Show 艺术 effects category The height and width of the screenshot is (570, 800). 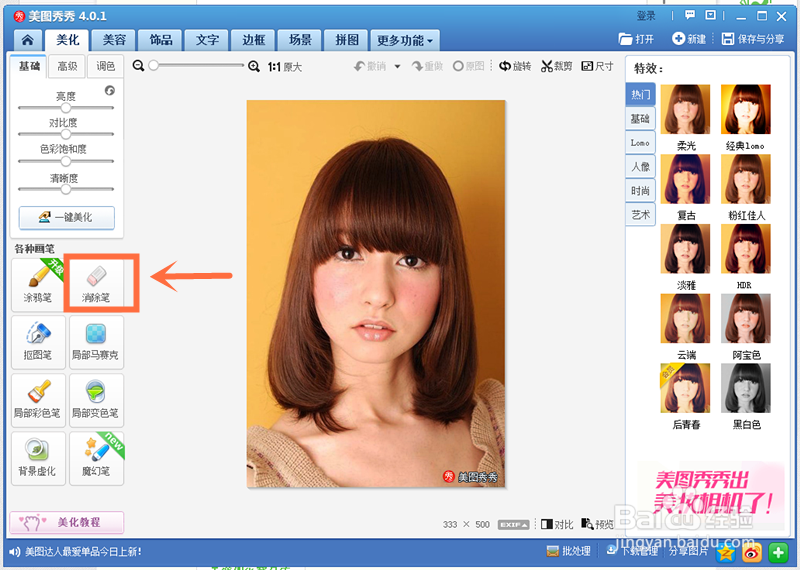[x=640, y=215]
